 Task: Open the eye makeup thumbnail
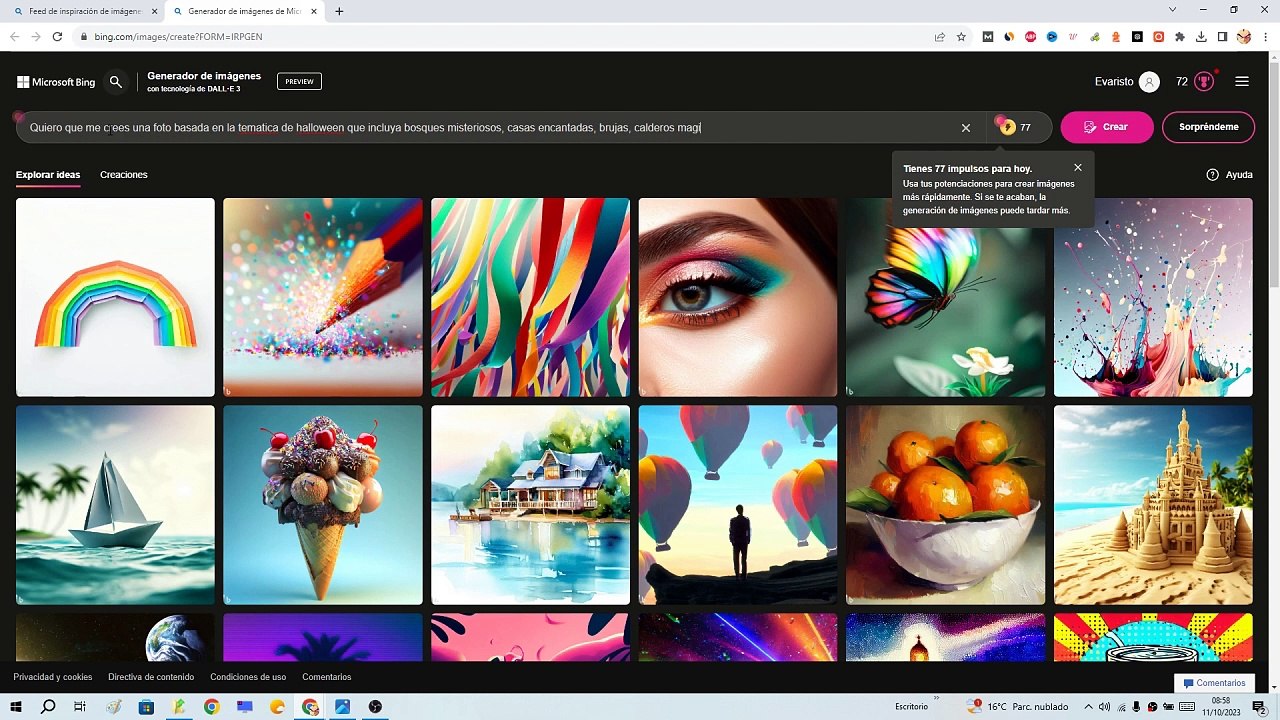coord(738,297)
